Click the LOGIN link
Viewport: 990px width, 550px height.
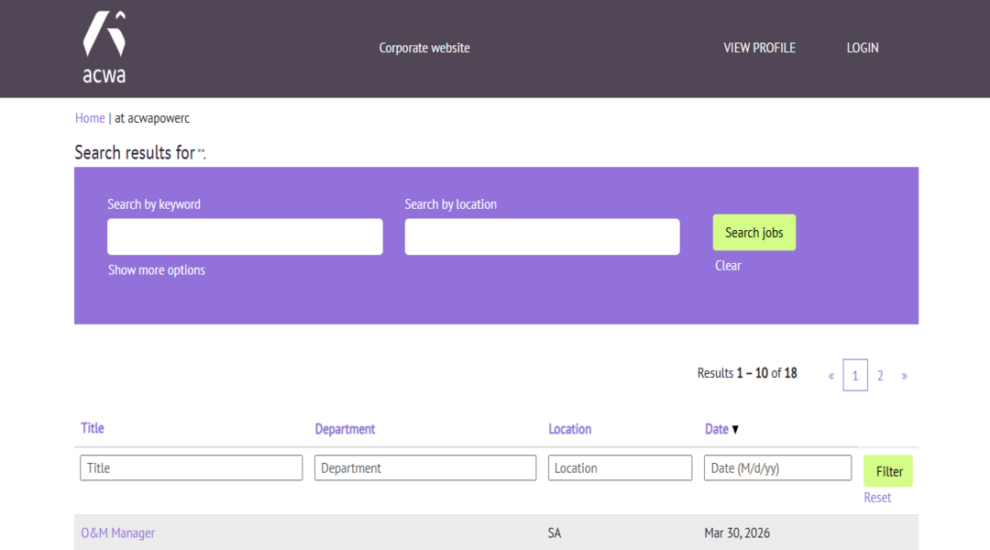click(862, 48)
